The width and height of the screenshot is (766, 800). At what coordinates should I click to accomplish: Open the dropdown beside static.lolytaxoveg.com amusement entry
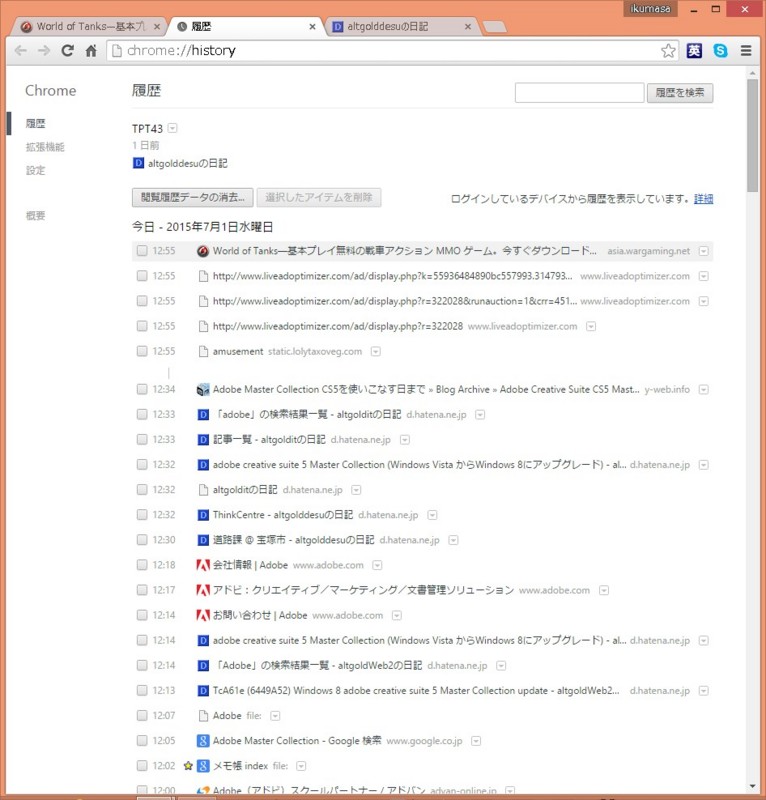[x=376, y=352]
